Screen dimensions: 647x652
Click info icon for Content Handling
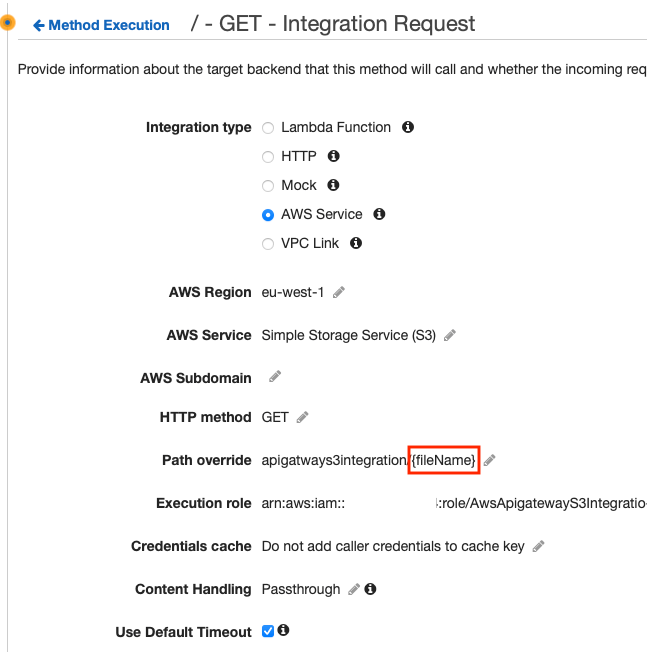click(x=370, y=590)
